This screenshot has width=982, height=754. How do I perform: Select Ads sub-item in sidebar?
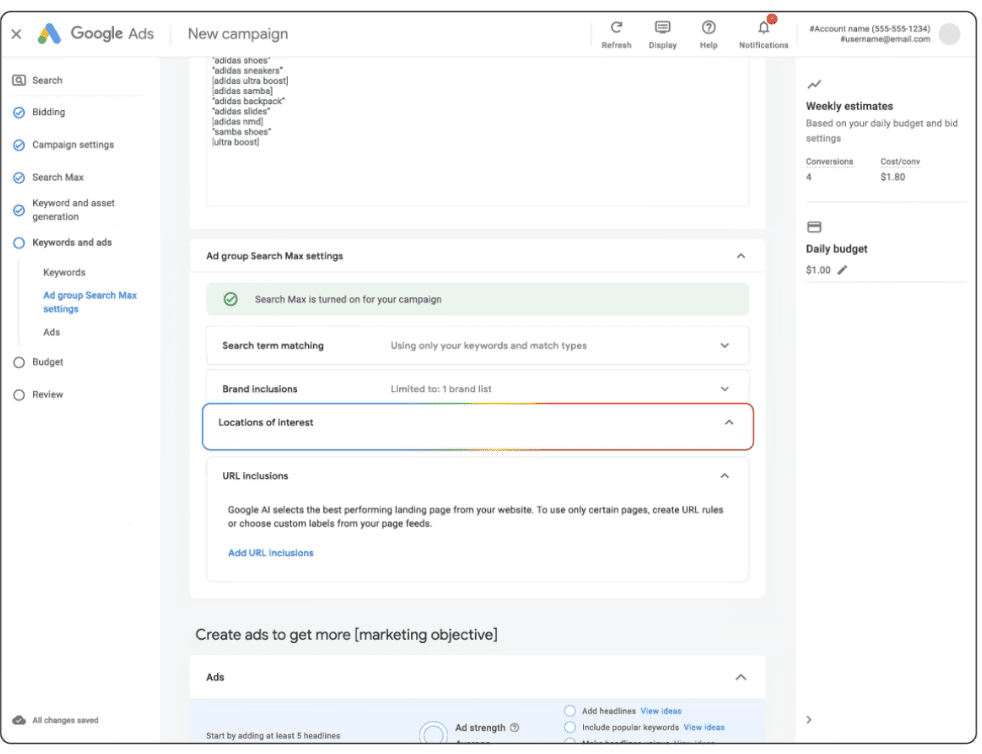pos(51,332)
